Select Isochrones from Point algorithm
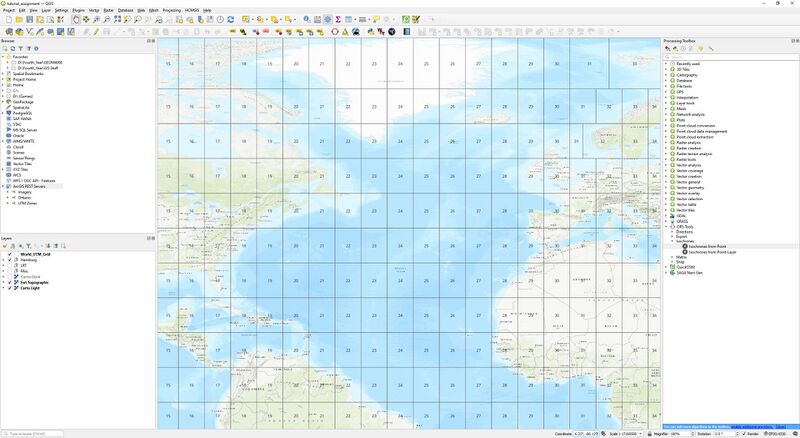Image resolution: width=800 pixels, height=438 pixels. click(708, 246)
